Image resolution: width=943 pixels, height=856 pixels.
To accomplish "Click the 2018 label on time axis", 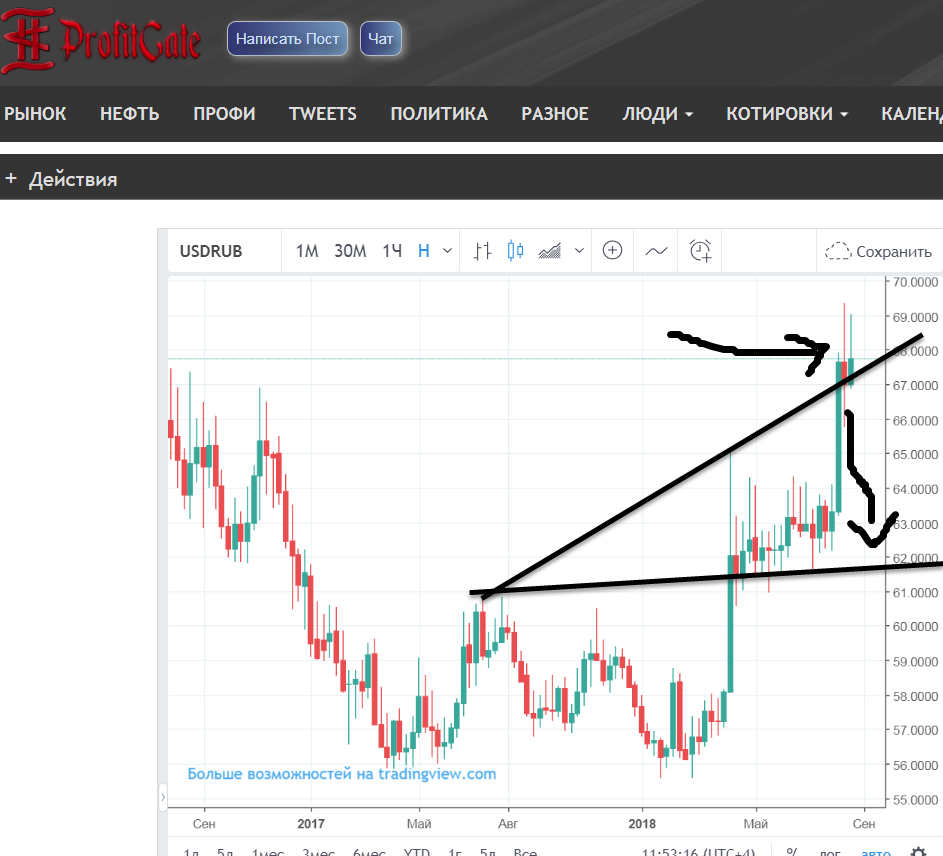I will point(642,824).
